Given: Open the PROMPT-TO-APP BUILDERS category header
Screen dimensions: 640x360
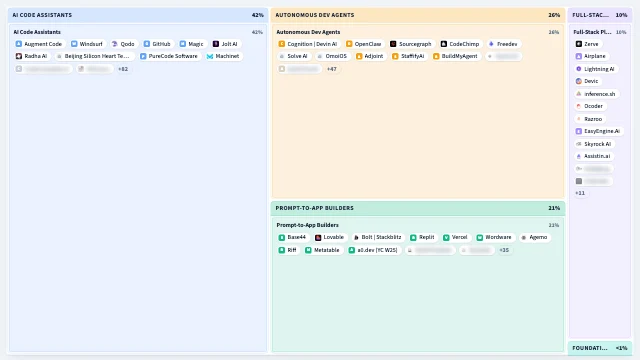Looking at the screenshot, I should tap(418, 208).
